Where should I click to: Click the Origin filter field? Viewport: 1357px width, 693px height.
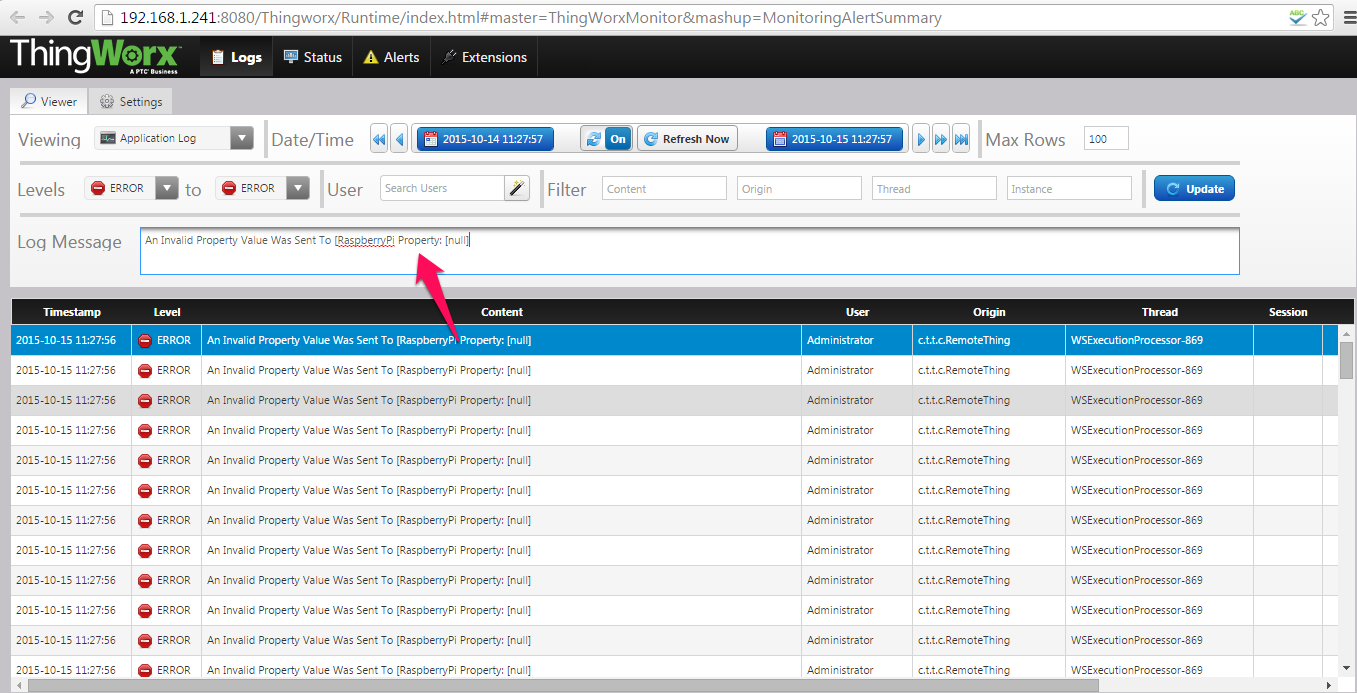point(799,188)
